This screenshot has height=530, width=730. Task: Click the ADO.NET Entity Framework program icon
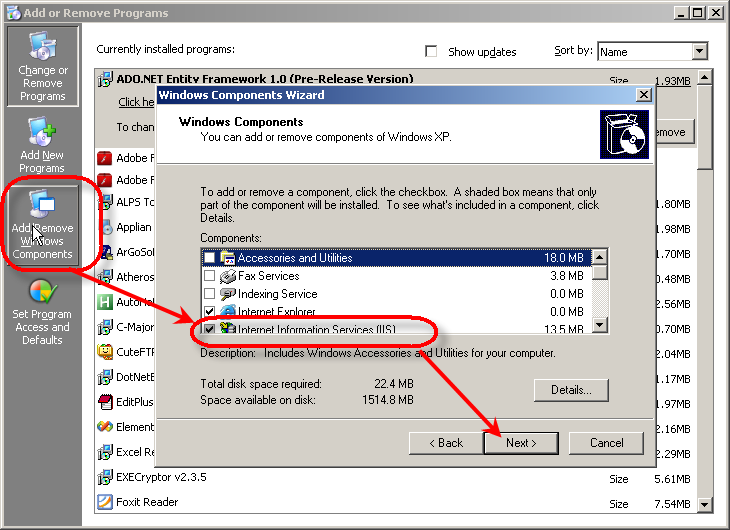pos(105,79)
